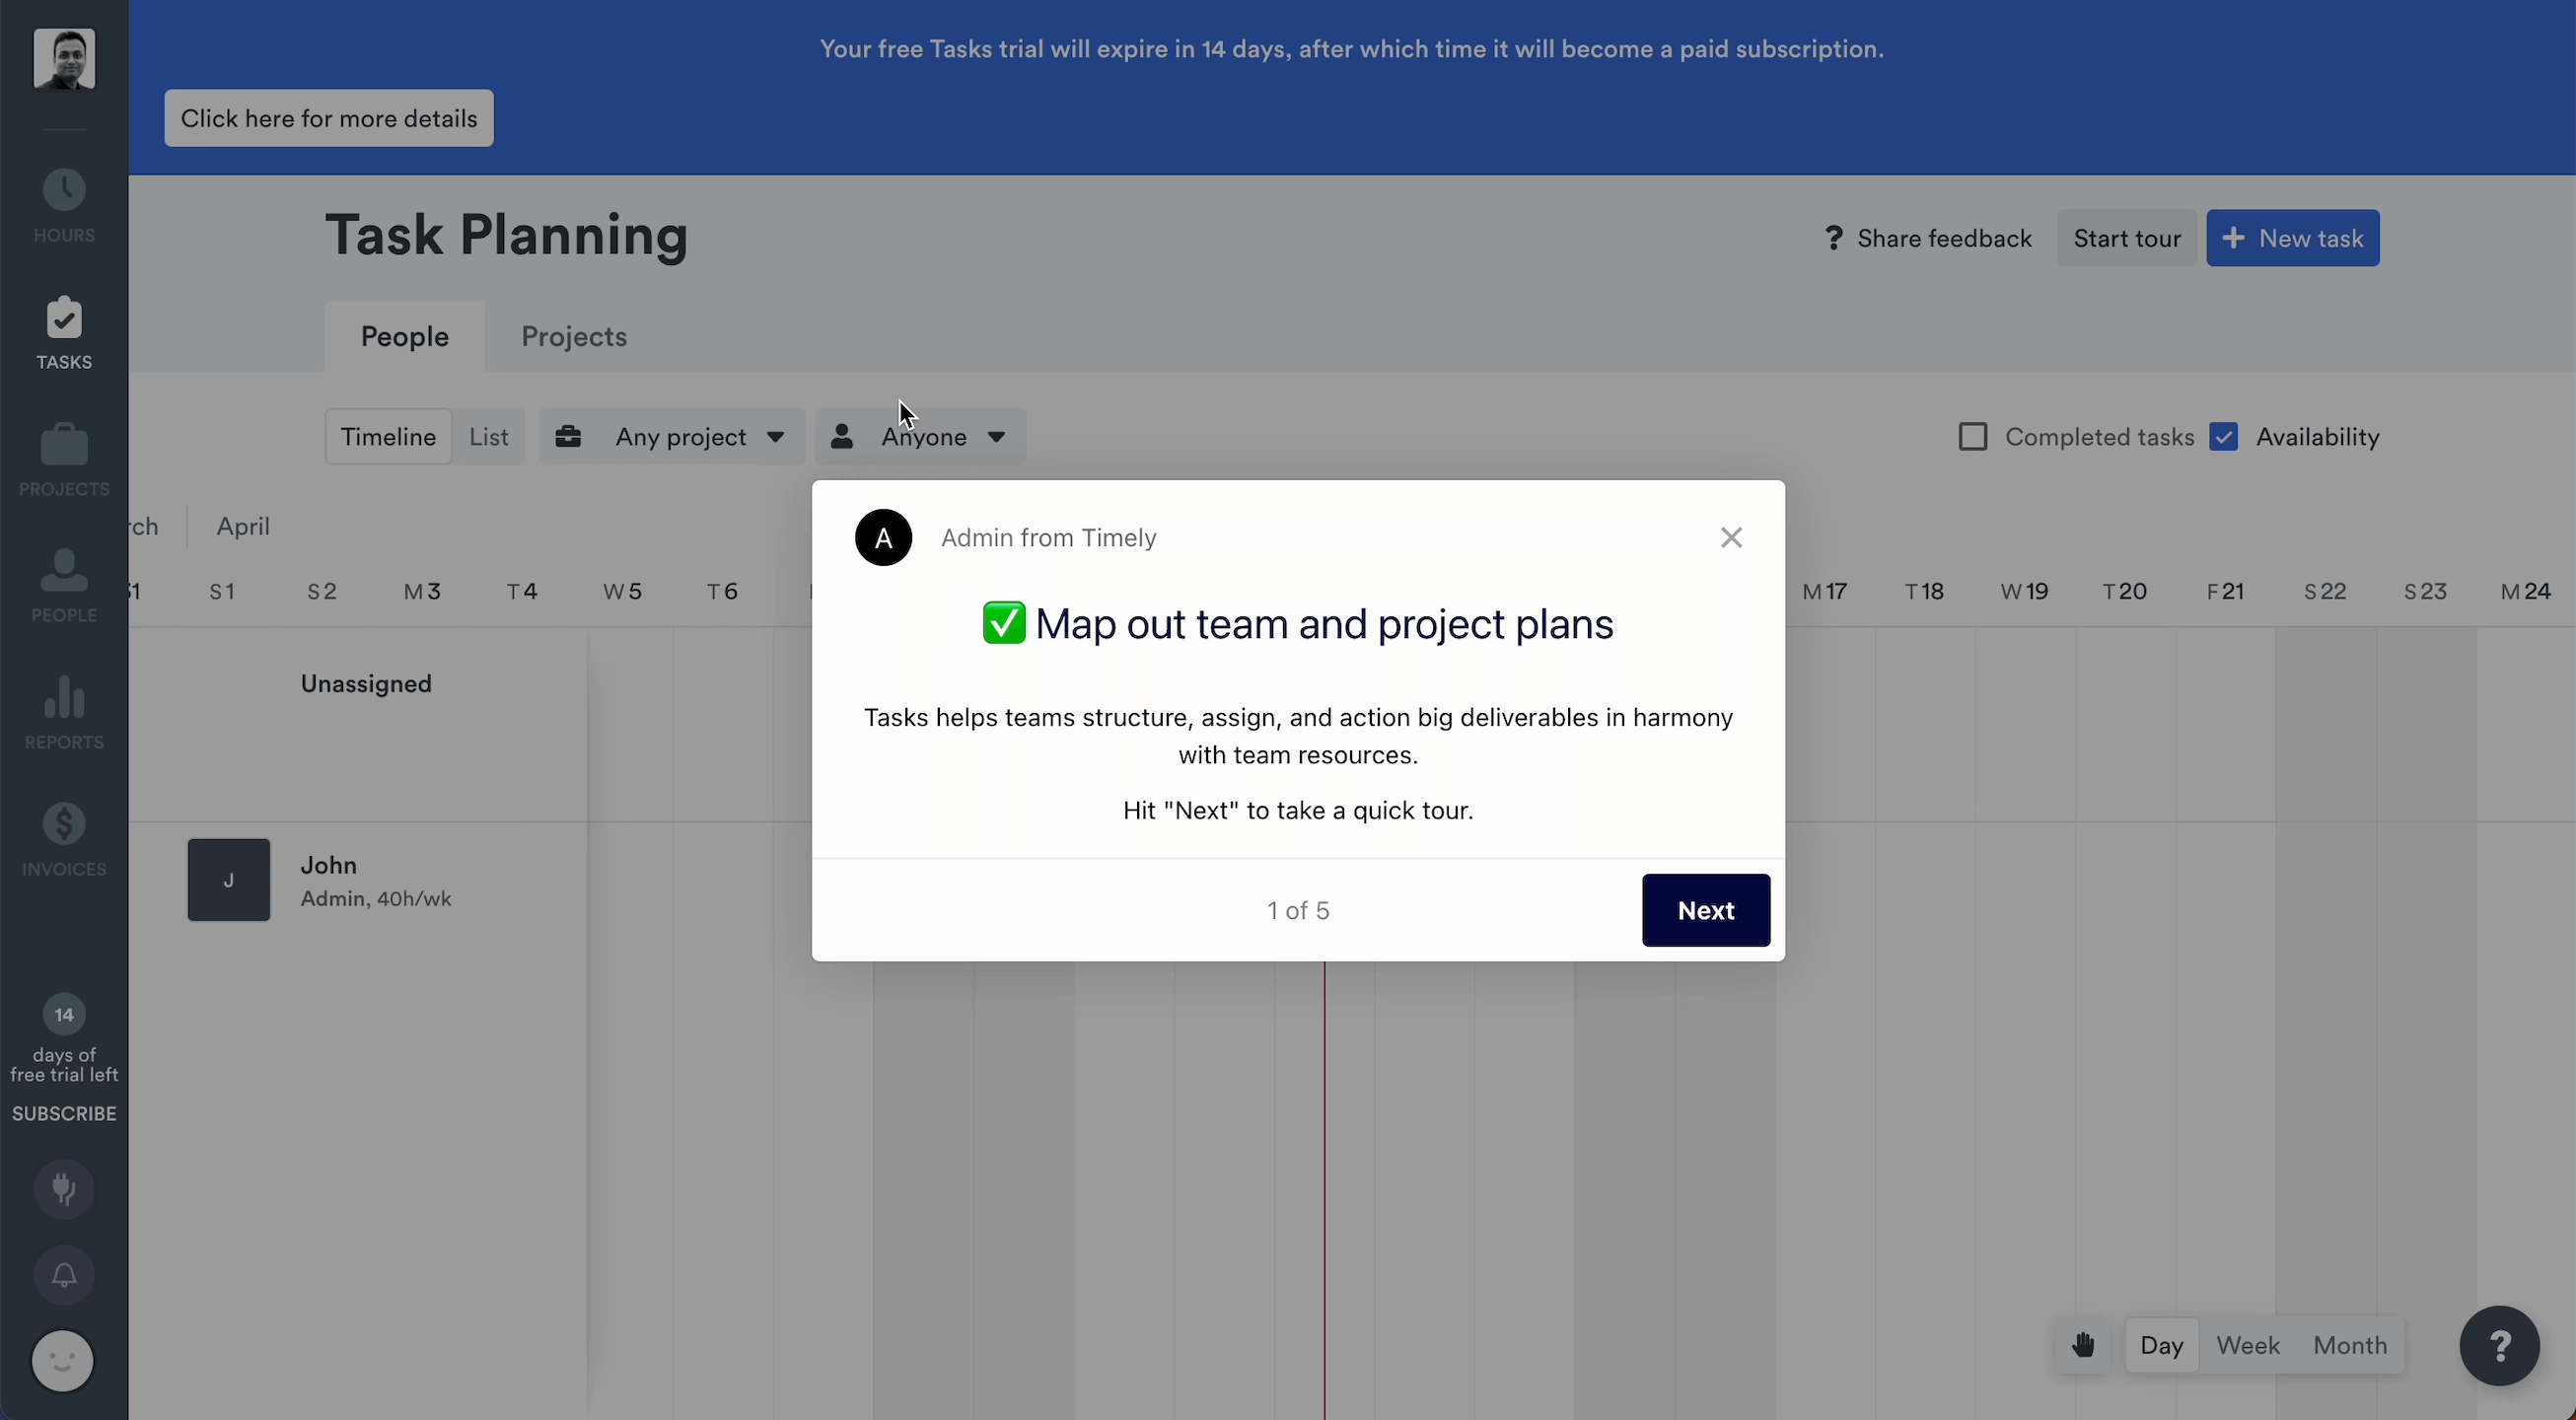The image size is (2576, 1420).
Task: Click Next in the tour dialog
Action: pyautogui.click(x=1705, y=910)
